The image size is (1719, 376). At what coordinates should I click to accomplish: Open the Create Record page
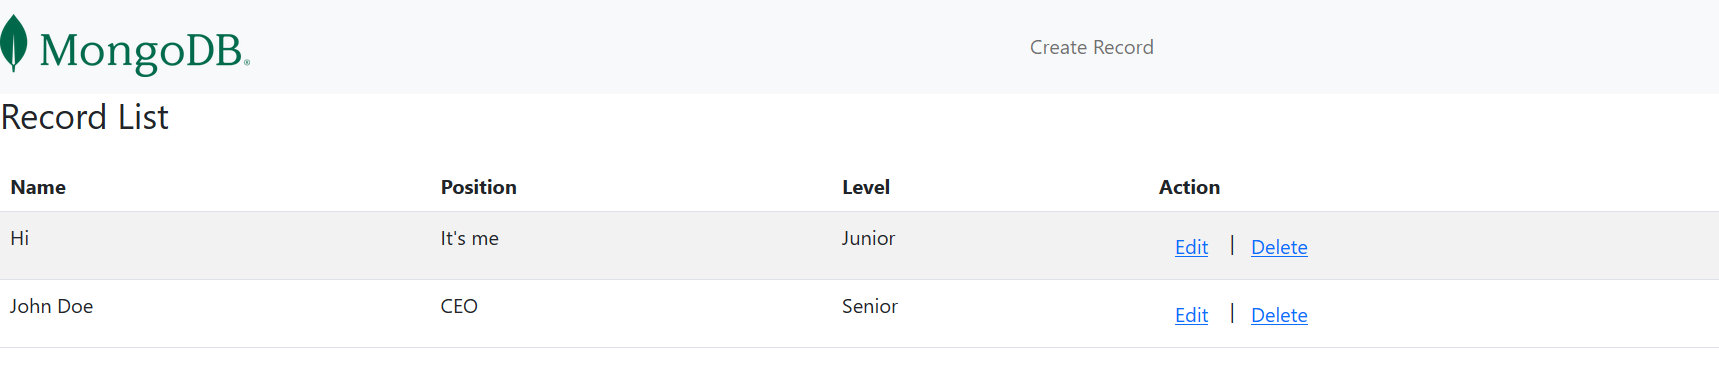pos(1091,47)
